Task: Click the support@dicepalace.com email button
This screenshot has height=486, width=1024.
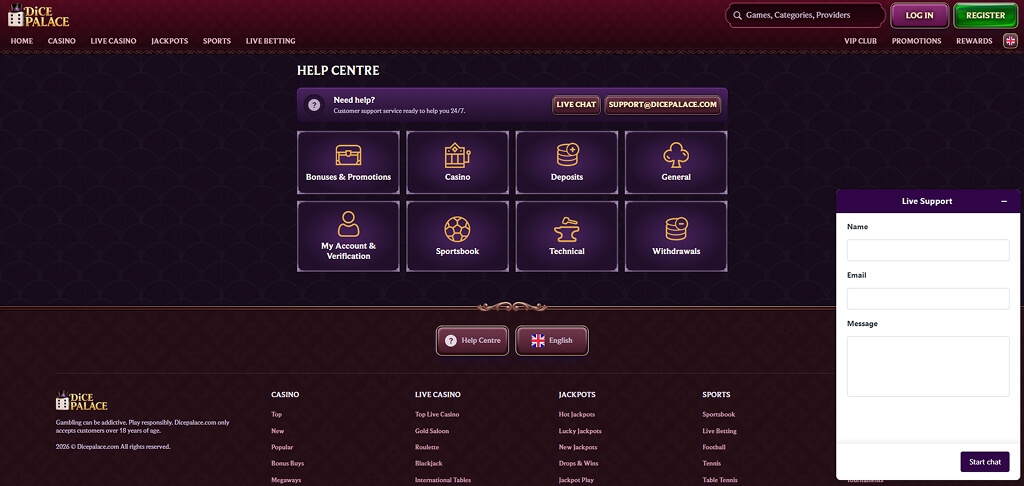Action: pos(662,105)
